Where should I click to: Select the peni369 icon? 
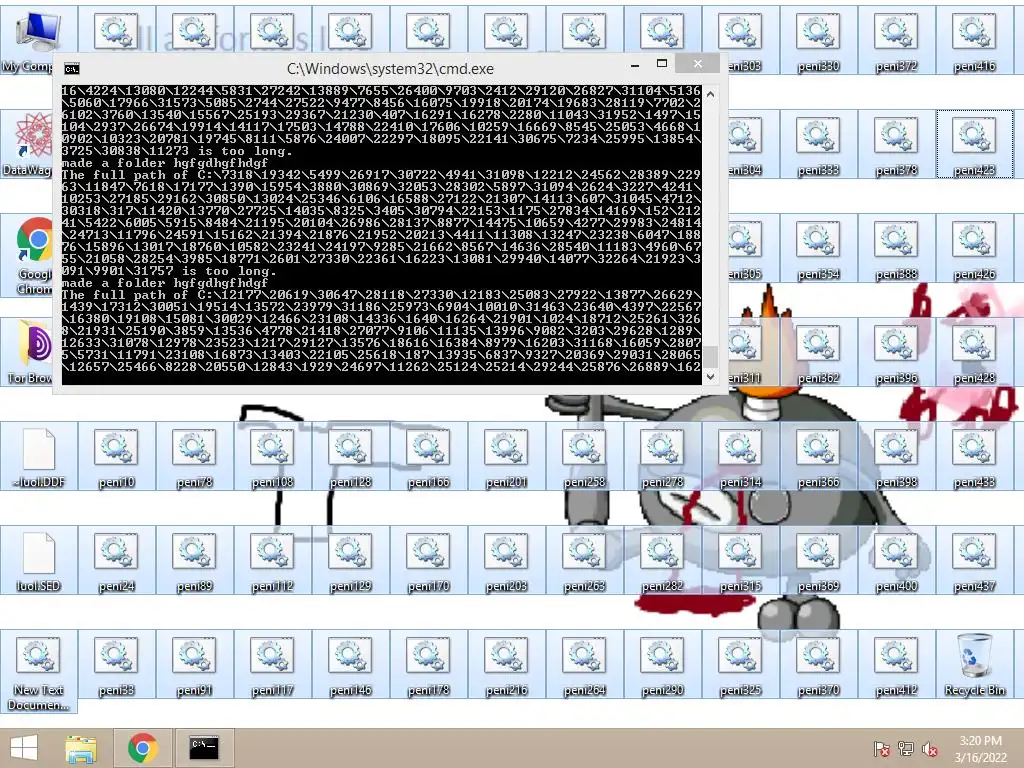818,562
